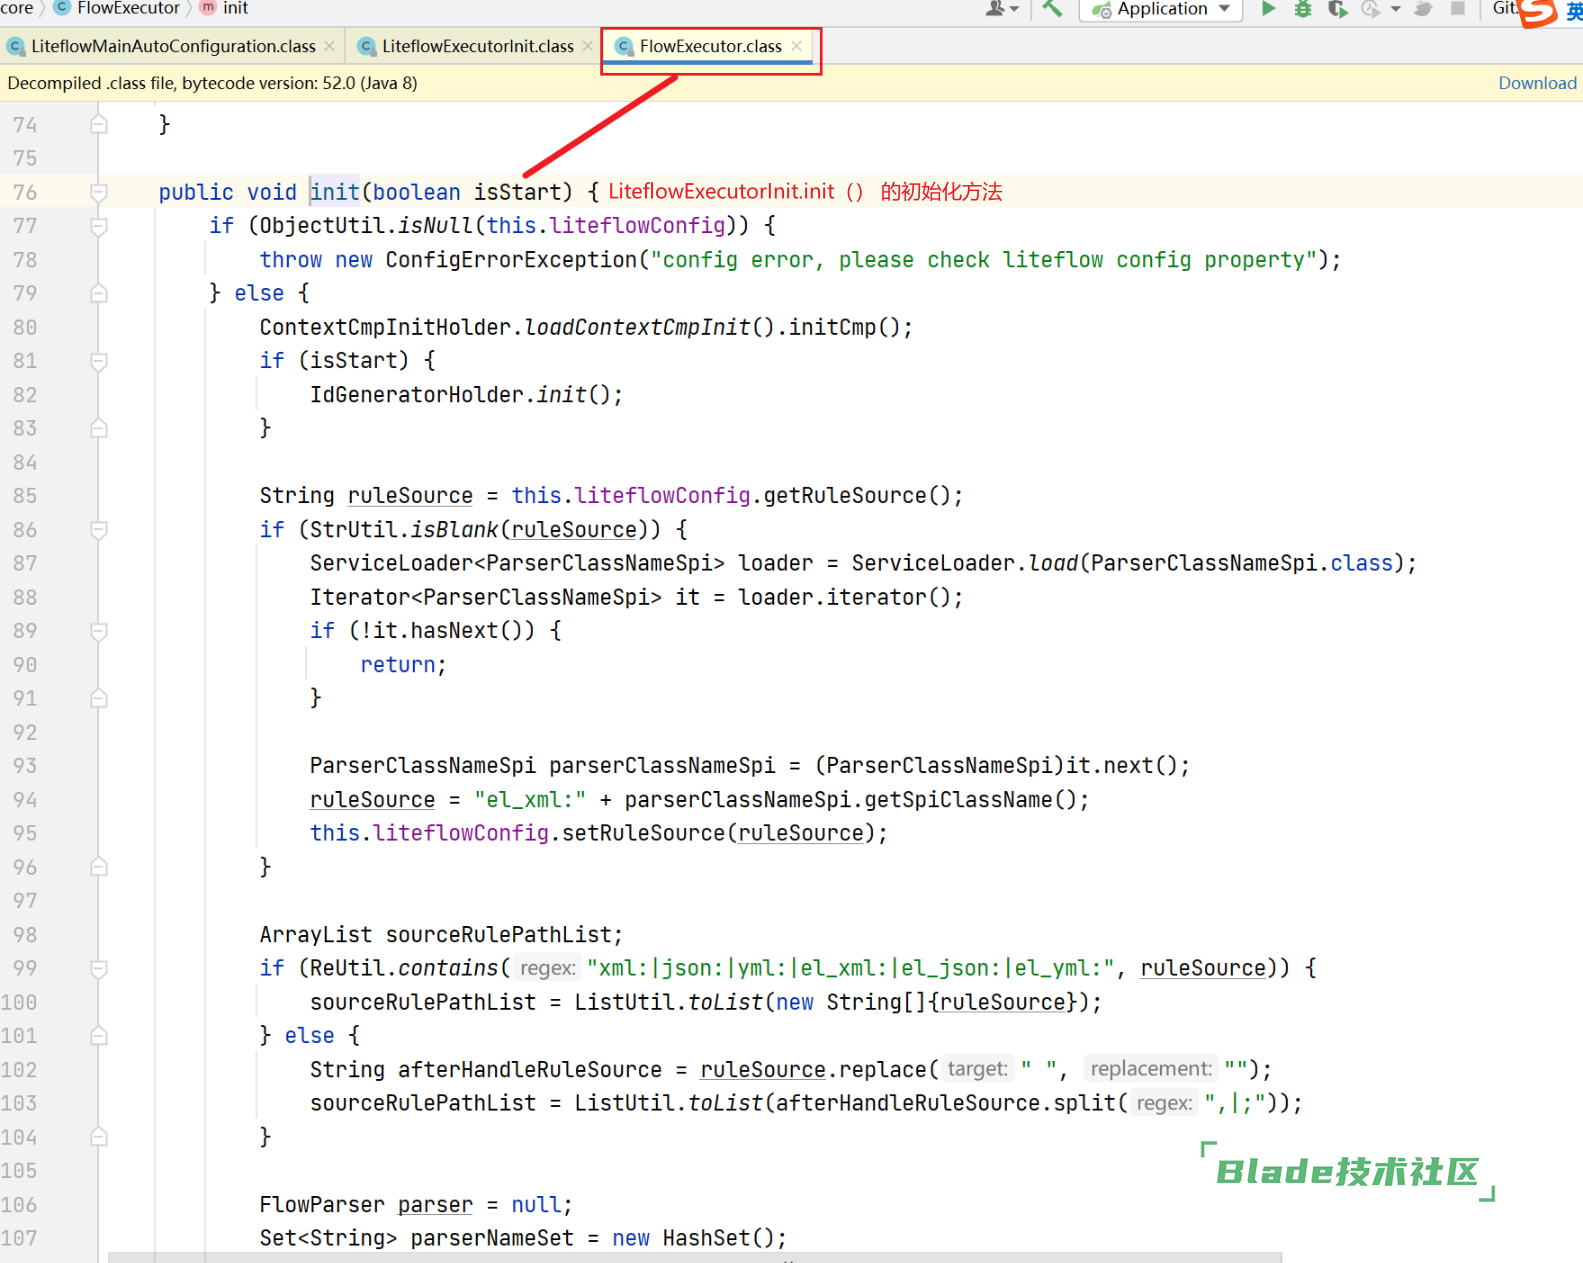Click the horizontal scrollbar at editor bottom
The image size is (1583, 1263).
coord(694,1257)
